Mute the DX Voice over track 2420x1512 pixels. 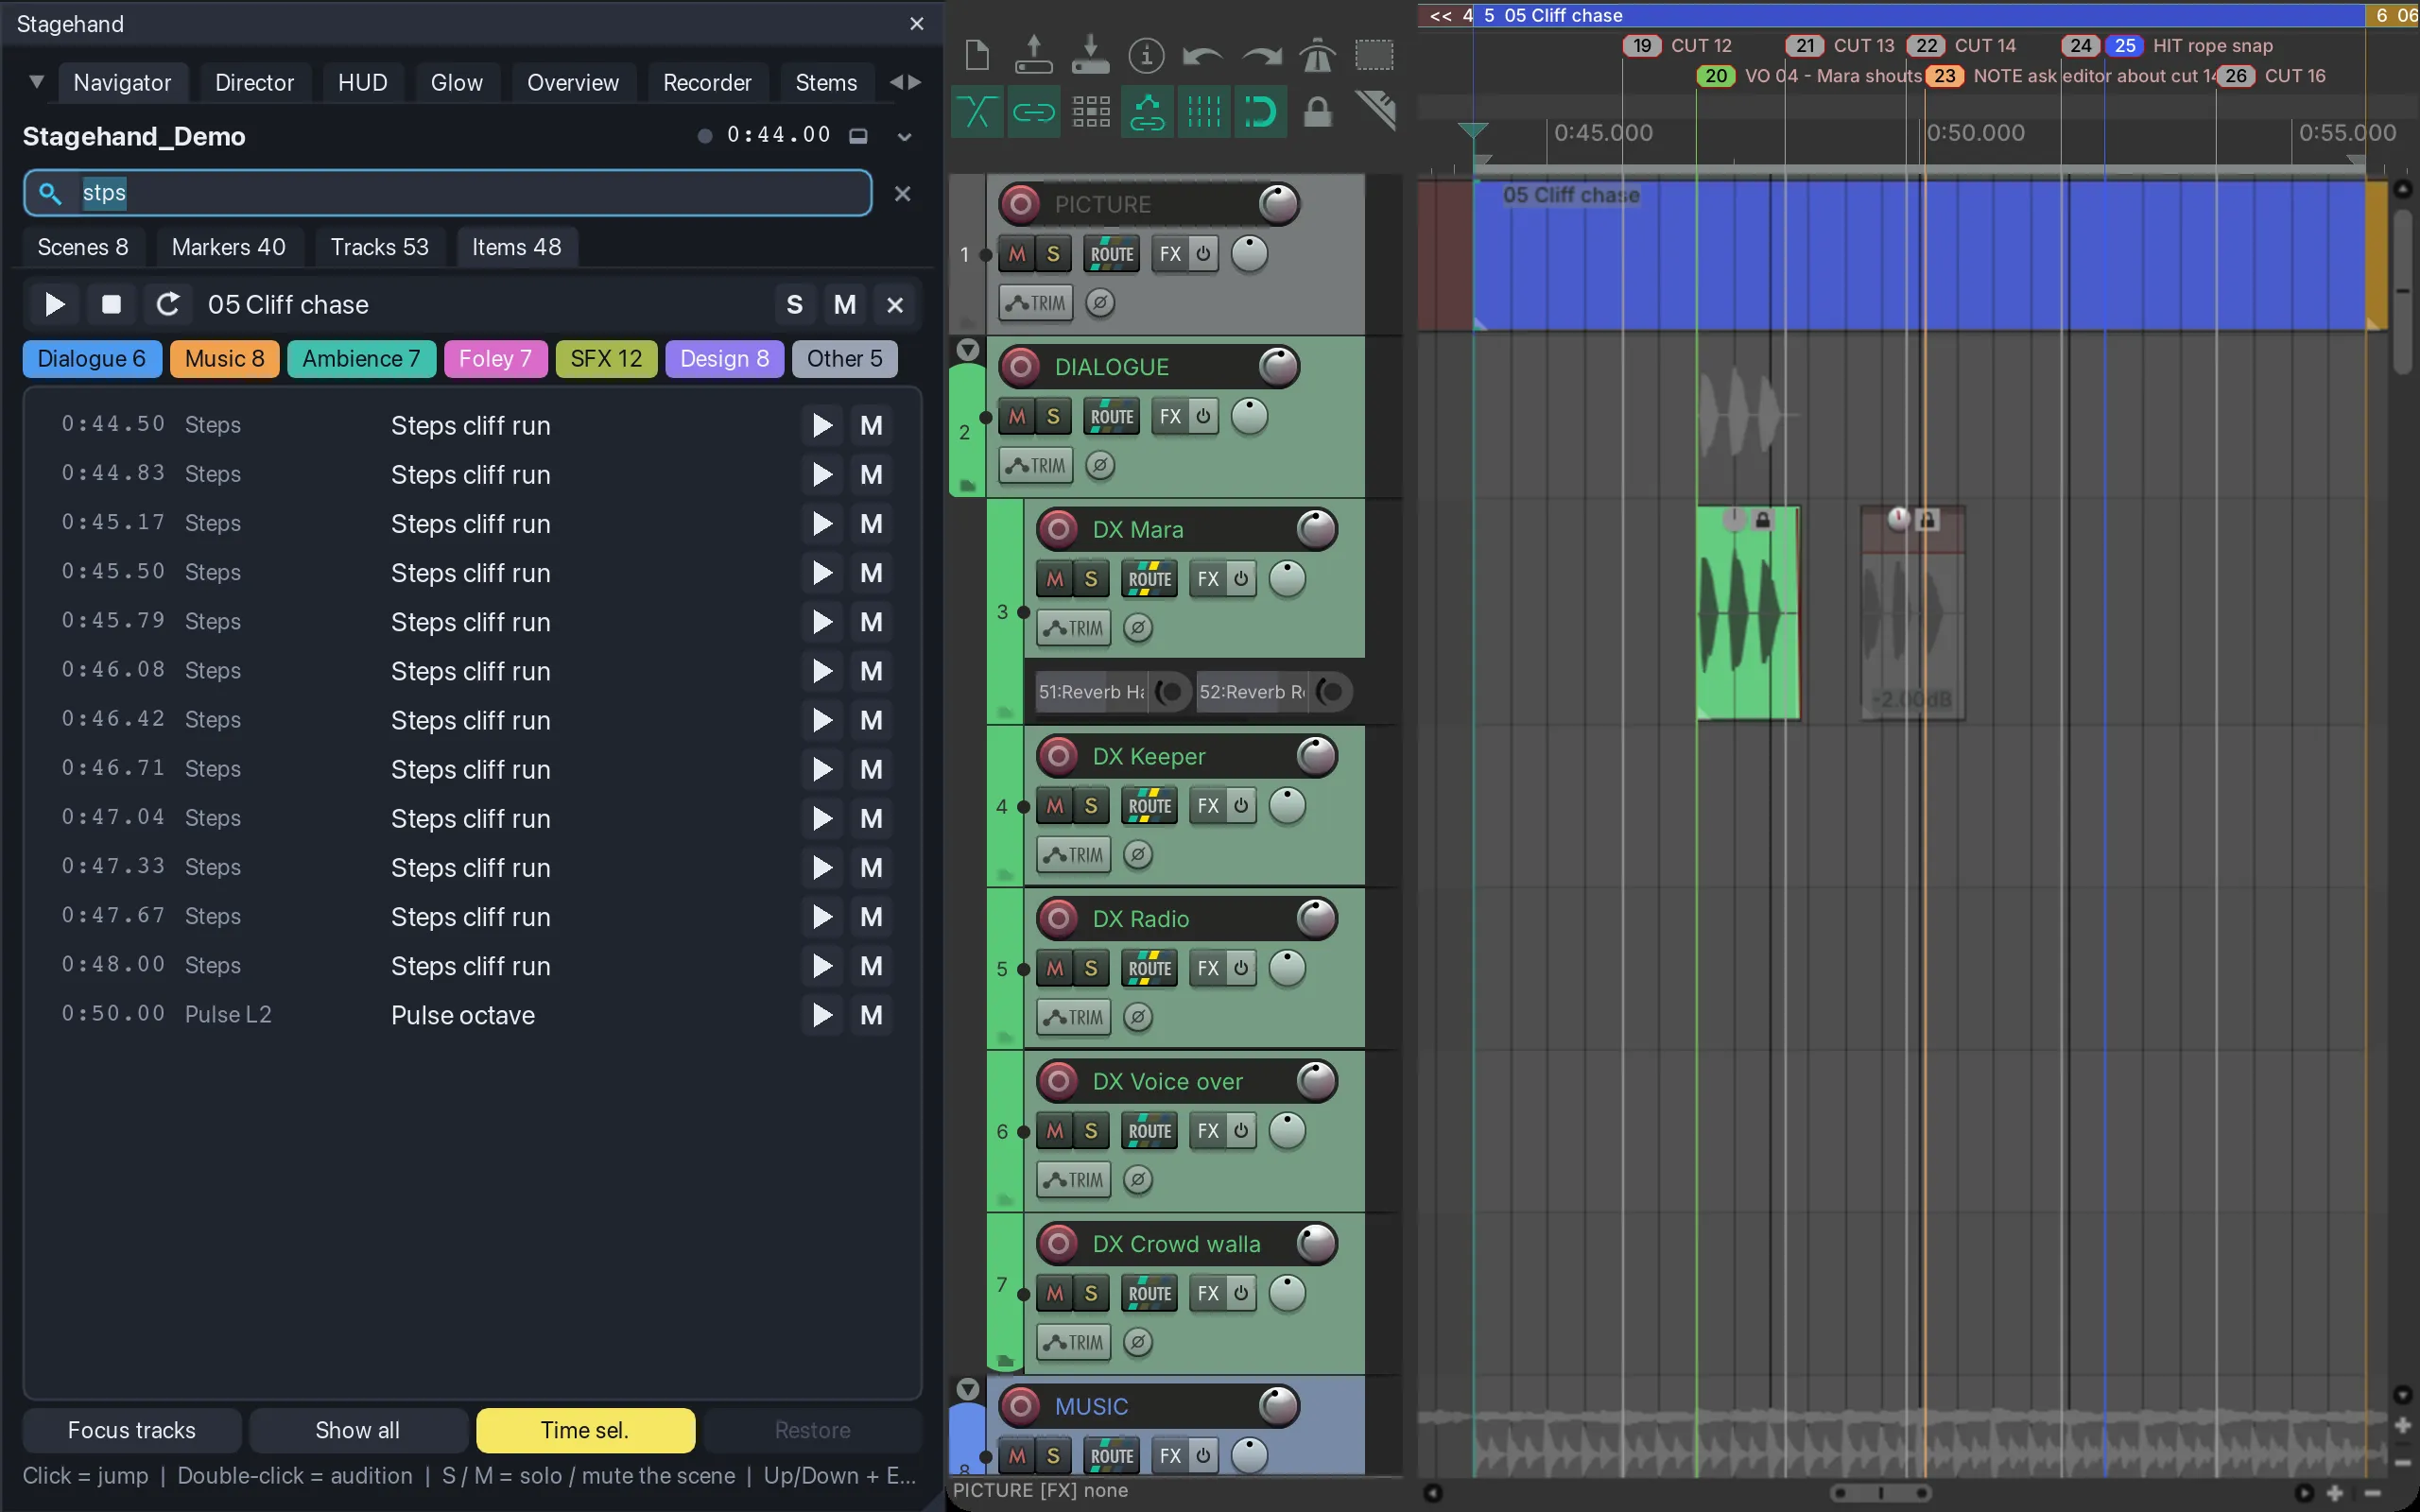(x=1054, y=1131)
